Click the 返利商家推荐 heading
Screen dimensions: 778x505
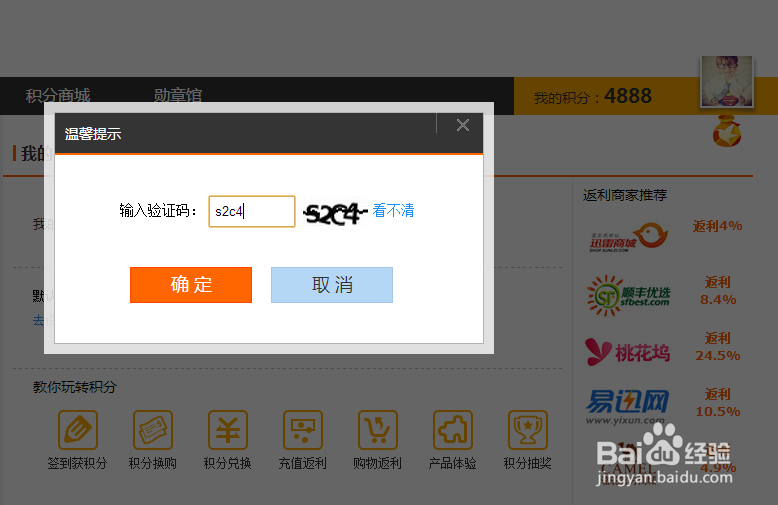click(x=625, y=195)
